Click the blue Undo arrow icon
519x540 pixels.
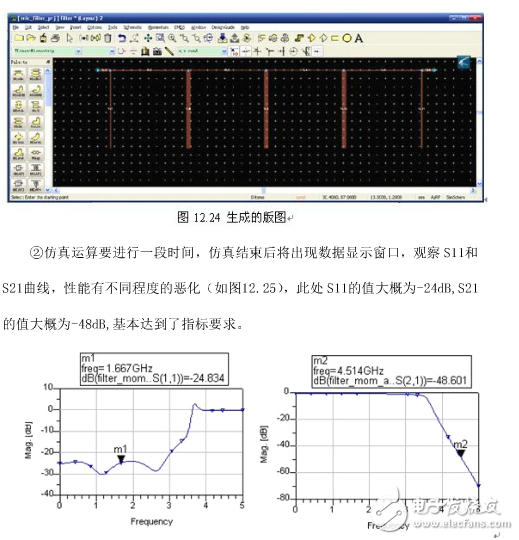pos(122,38)
